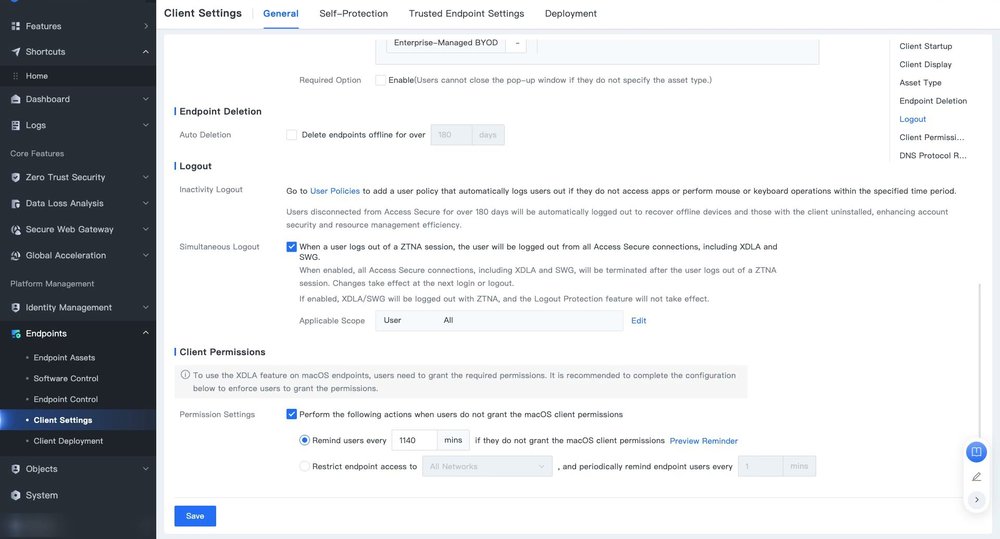The width and height of the screenshot is (1000, 539).
Task: Click the Objects icon in sidebar
Action: [x=15, y=469]
